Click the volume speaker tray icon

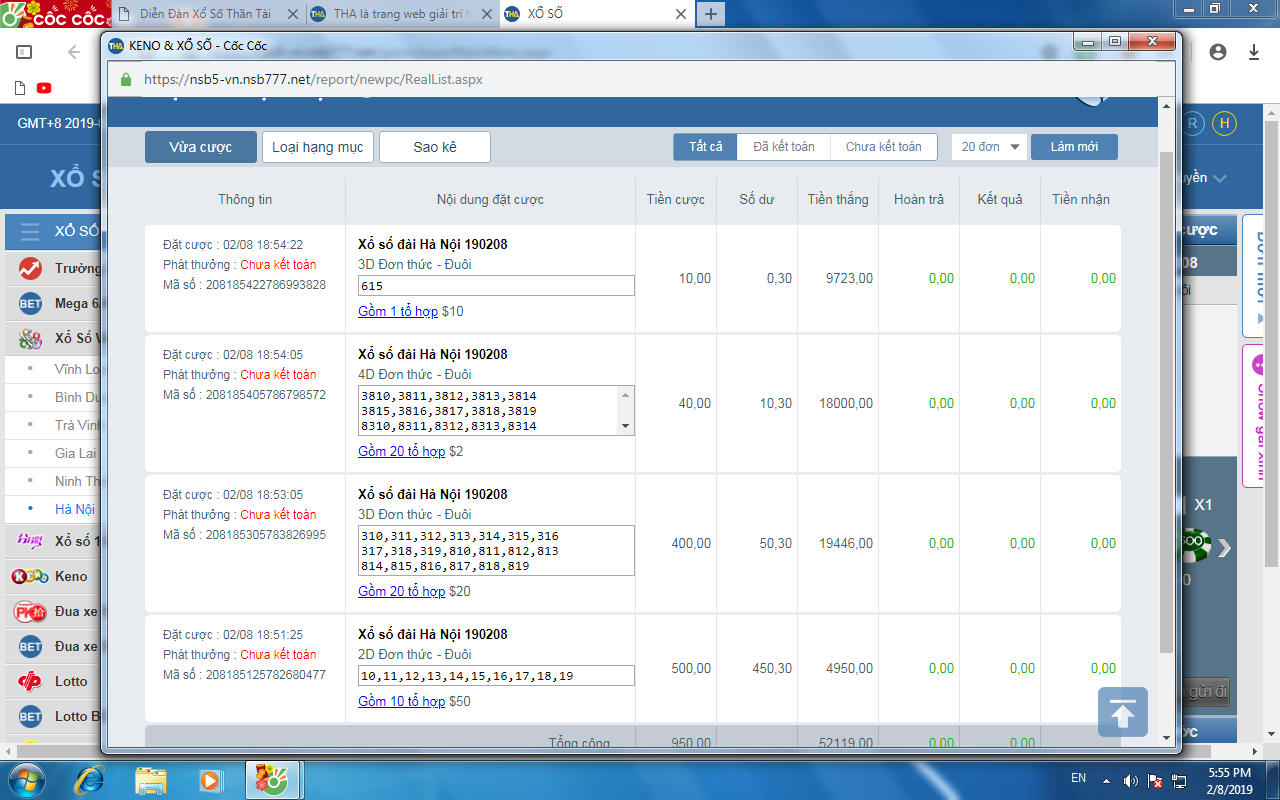coord(1130,780)
